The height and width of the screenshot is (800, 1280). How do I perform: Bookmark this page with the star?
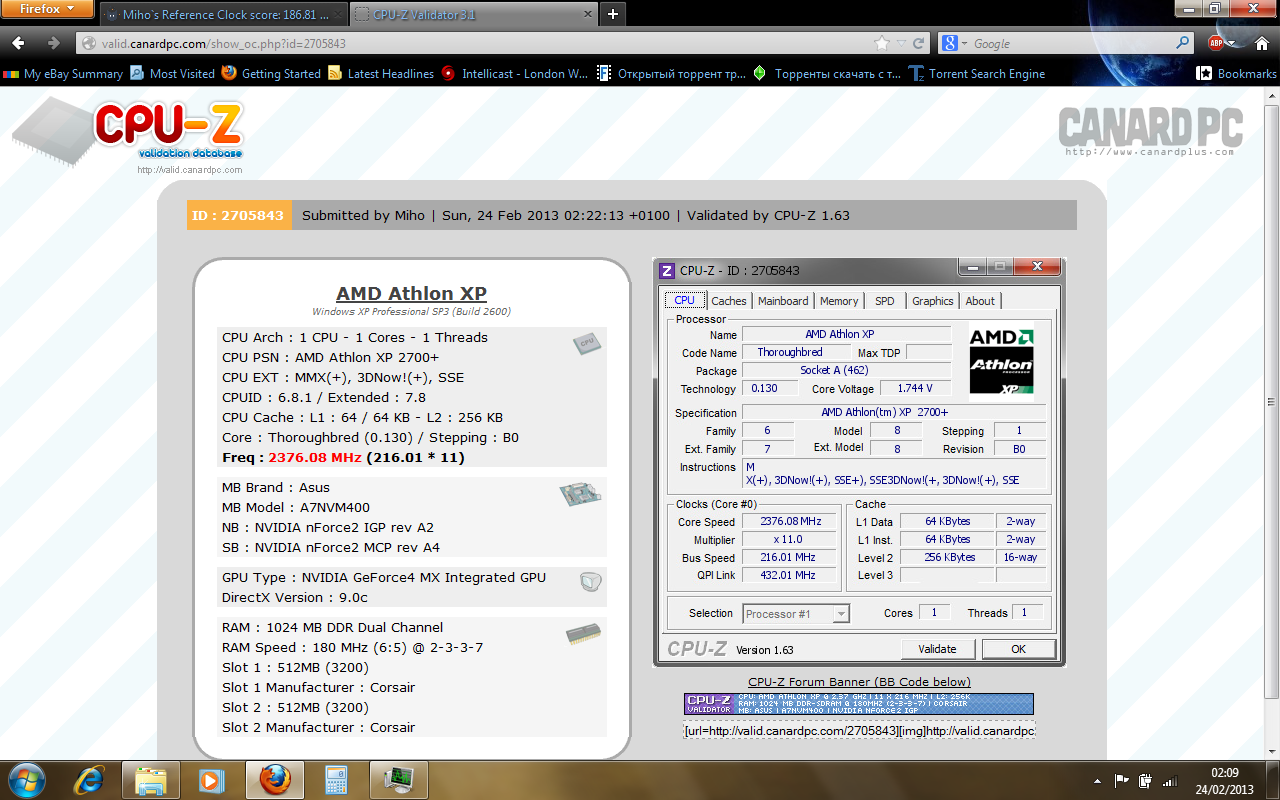881,43
